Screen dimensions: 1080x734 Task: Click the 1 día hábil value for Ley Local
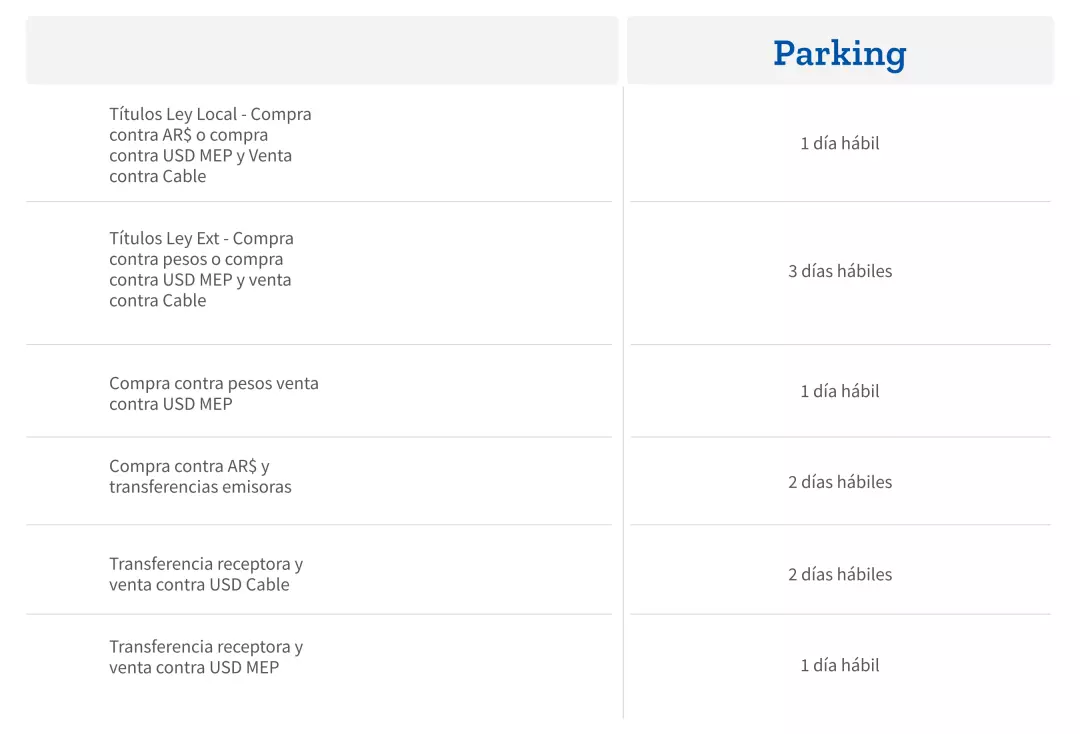pos(840,143)
